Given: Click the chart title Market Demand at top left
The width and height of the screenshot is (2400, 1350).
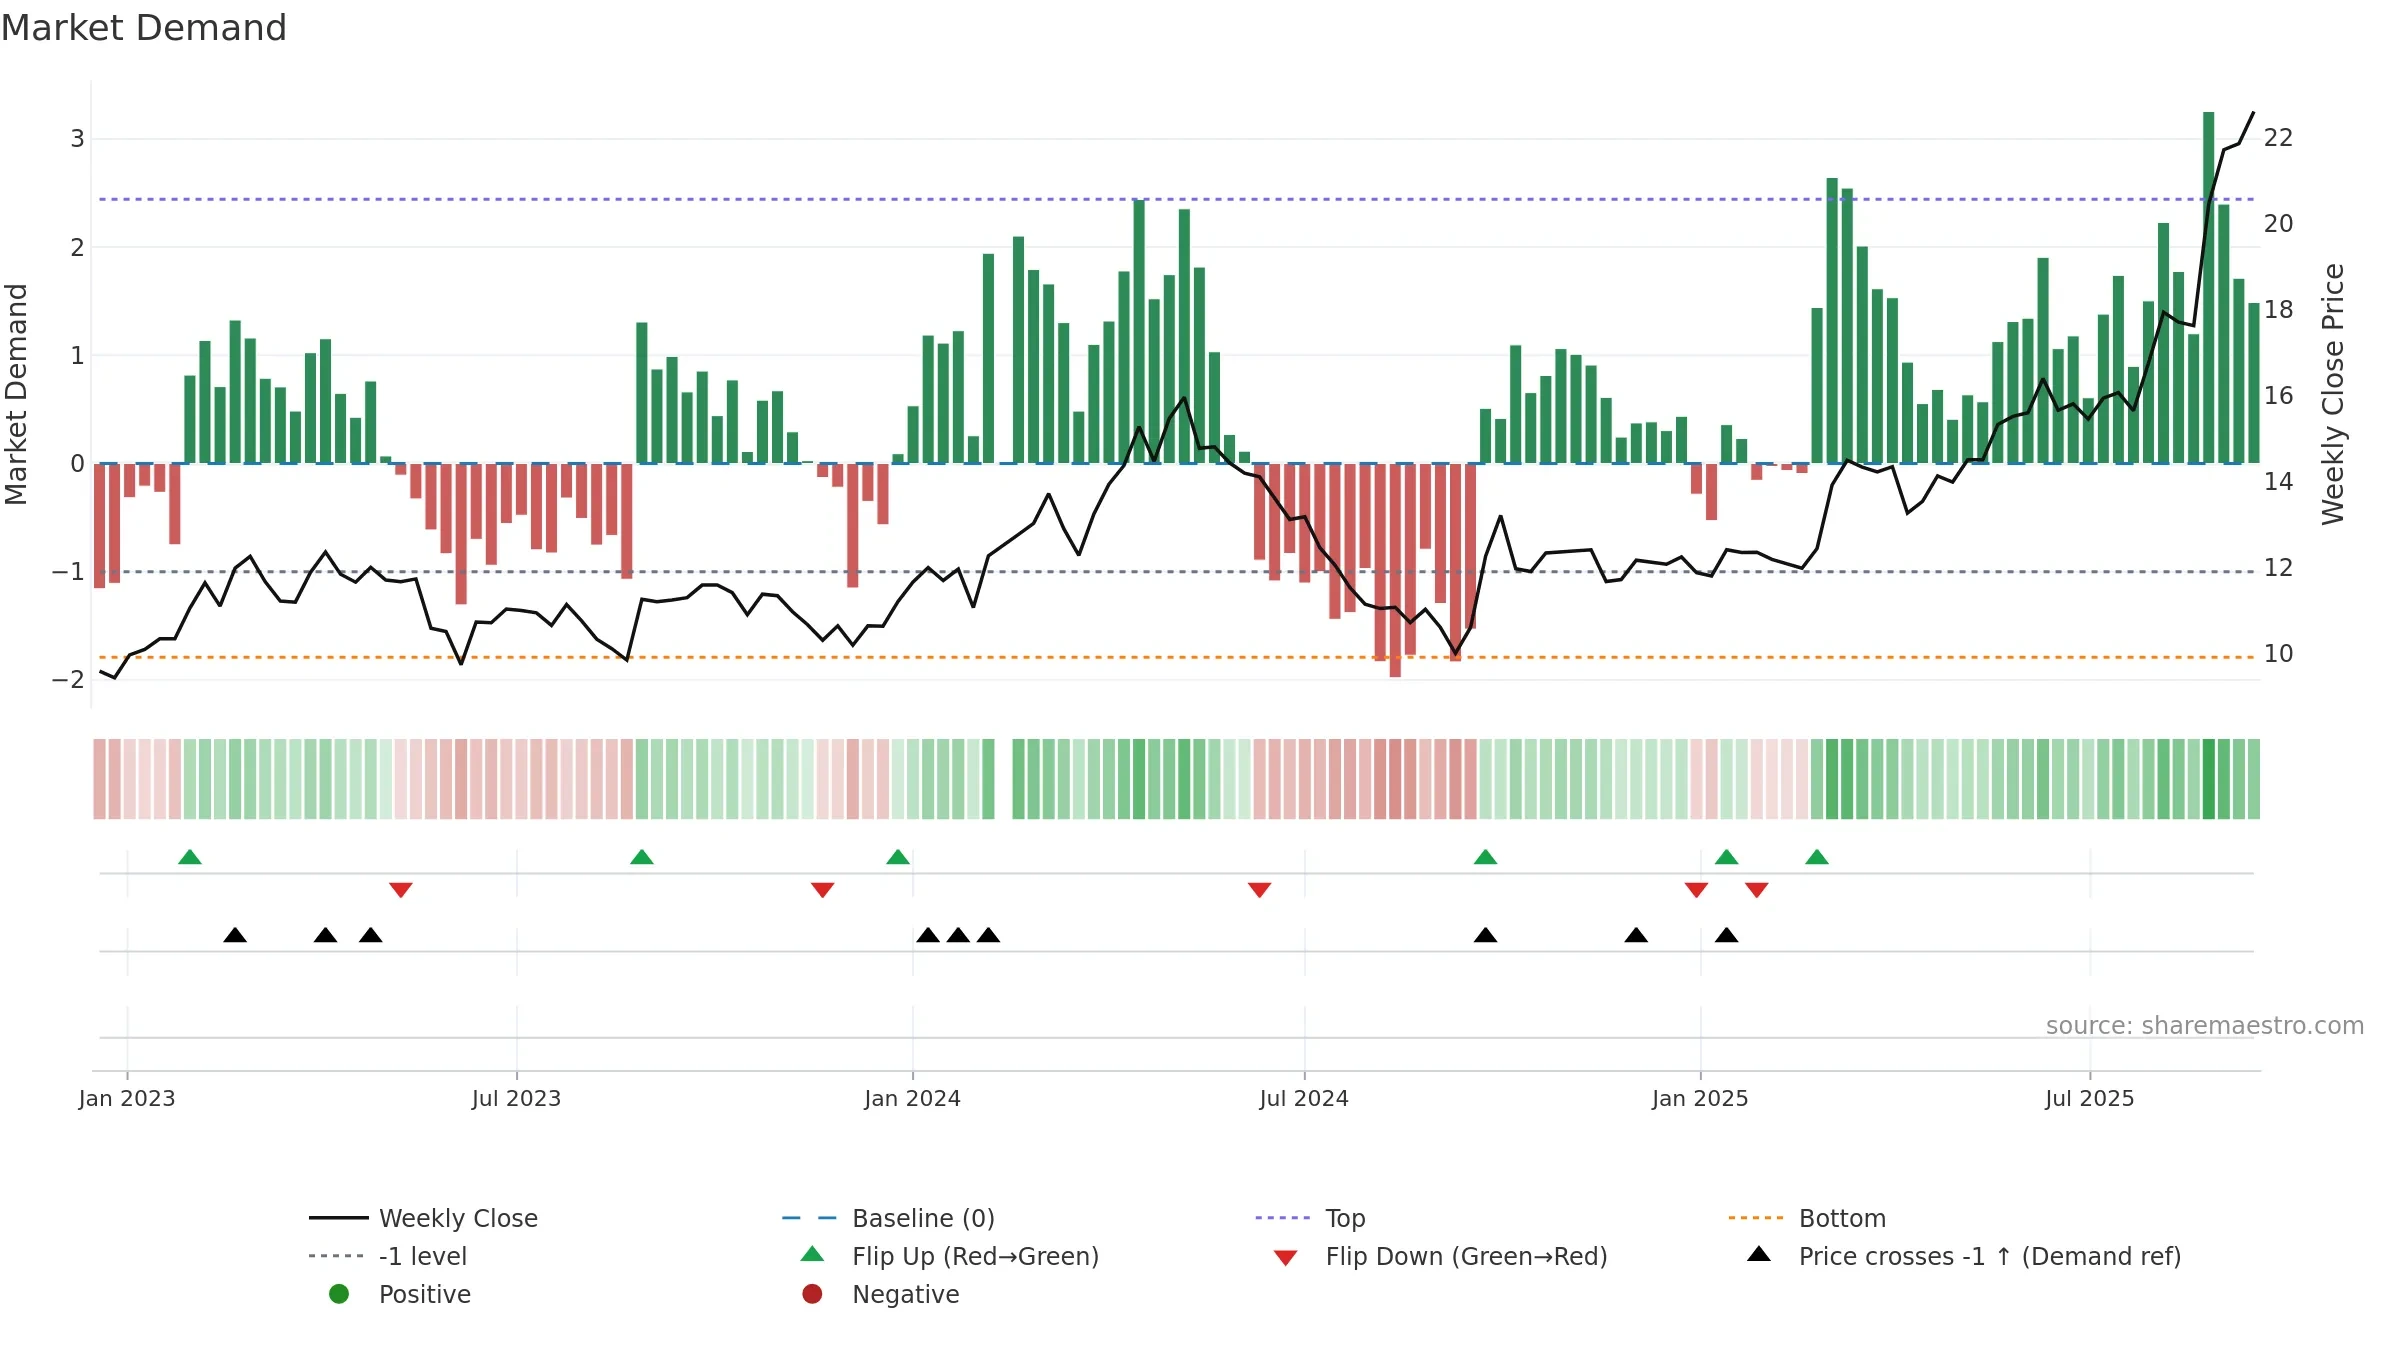Looking at the screenshot, I should pyautogui.click(x=144, y=28).
